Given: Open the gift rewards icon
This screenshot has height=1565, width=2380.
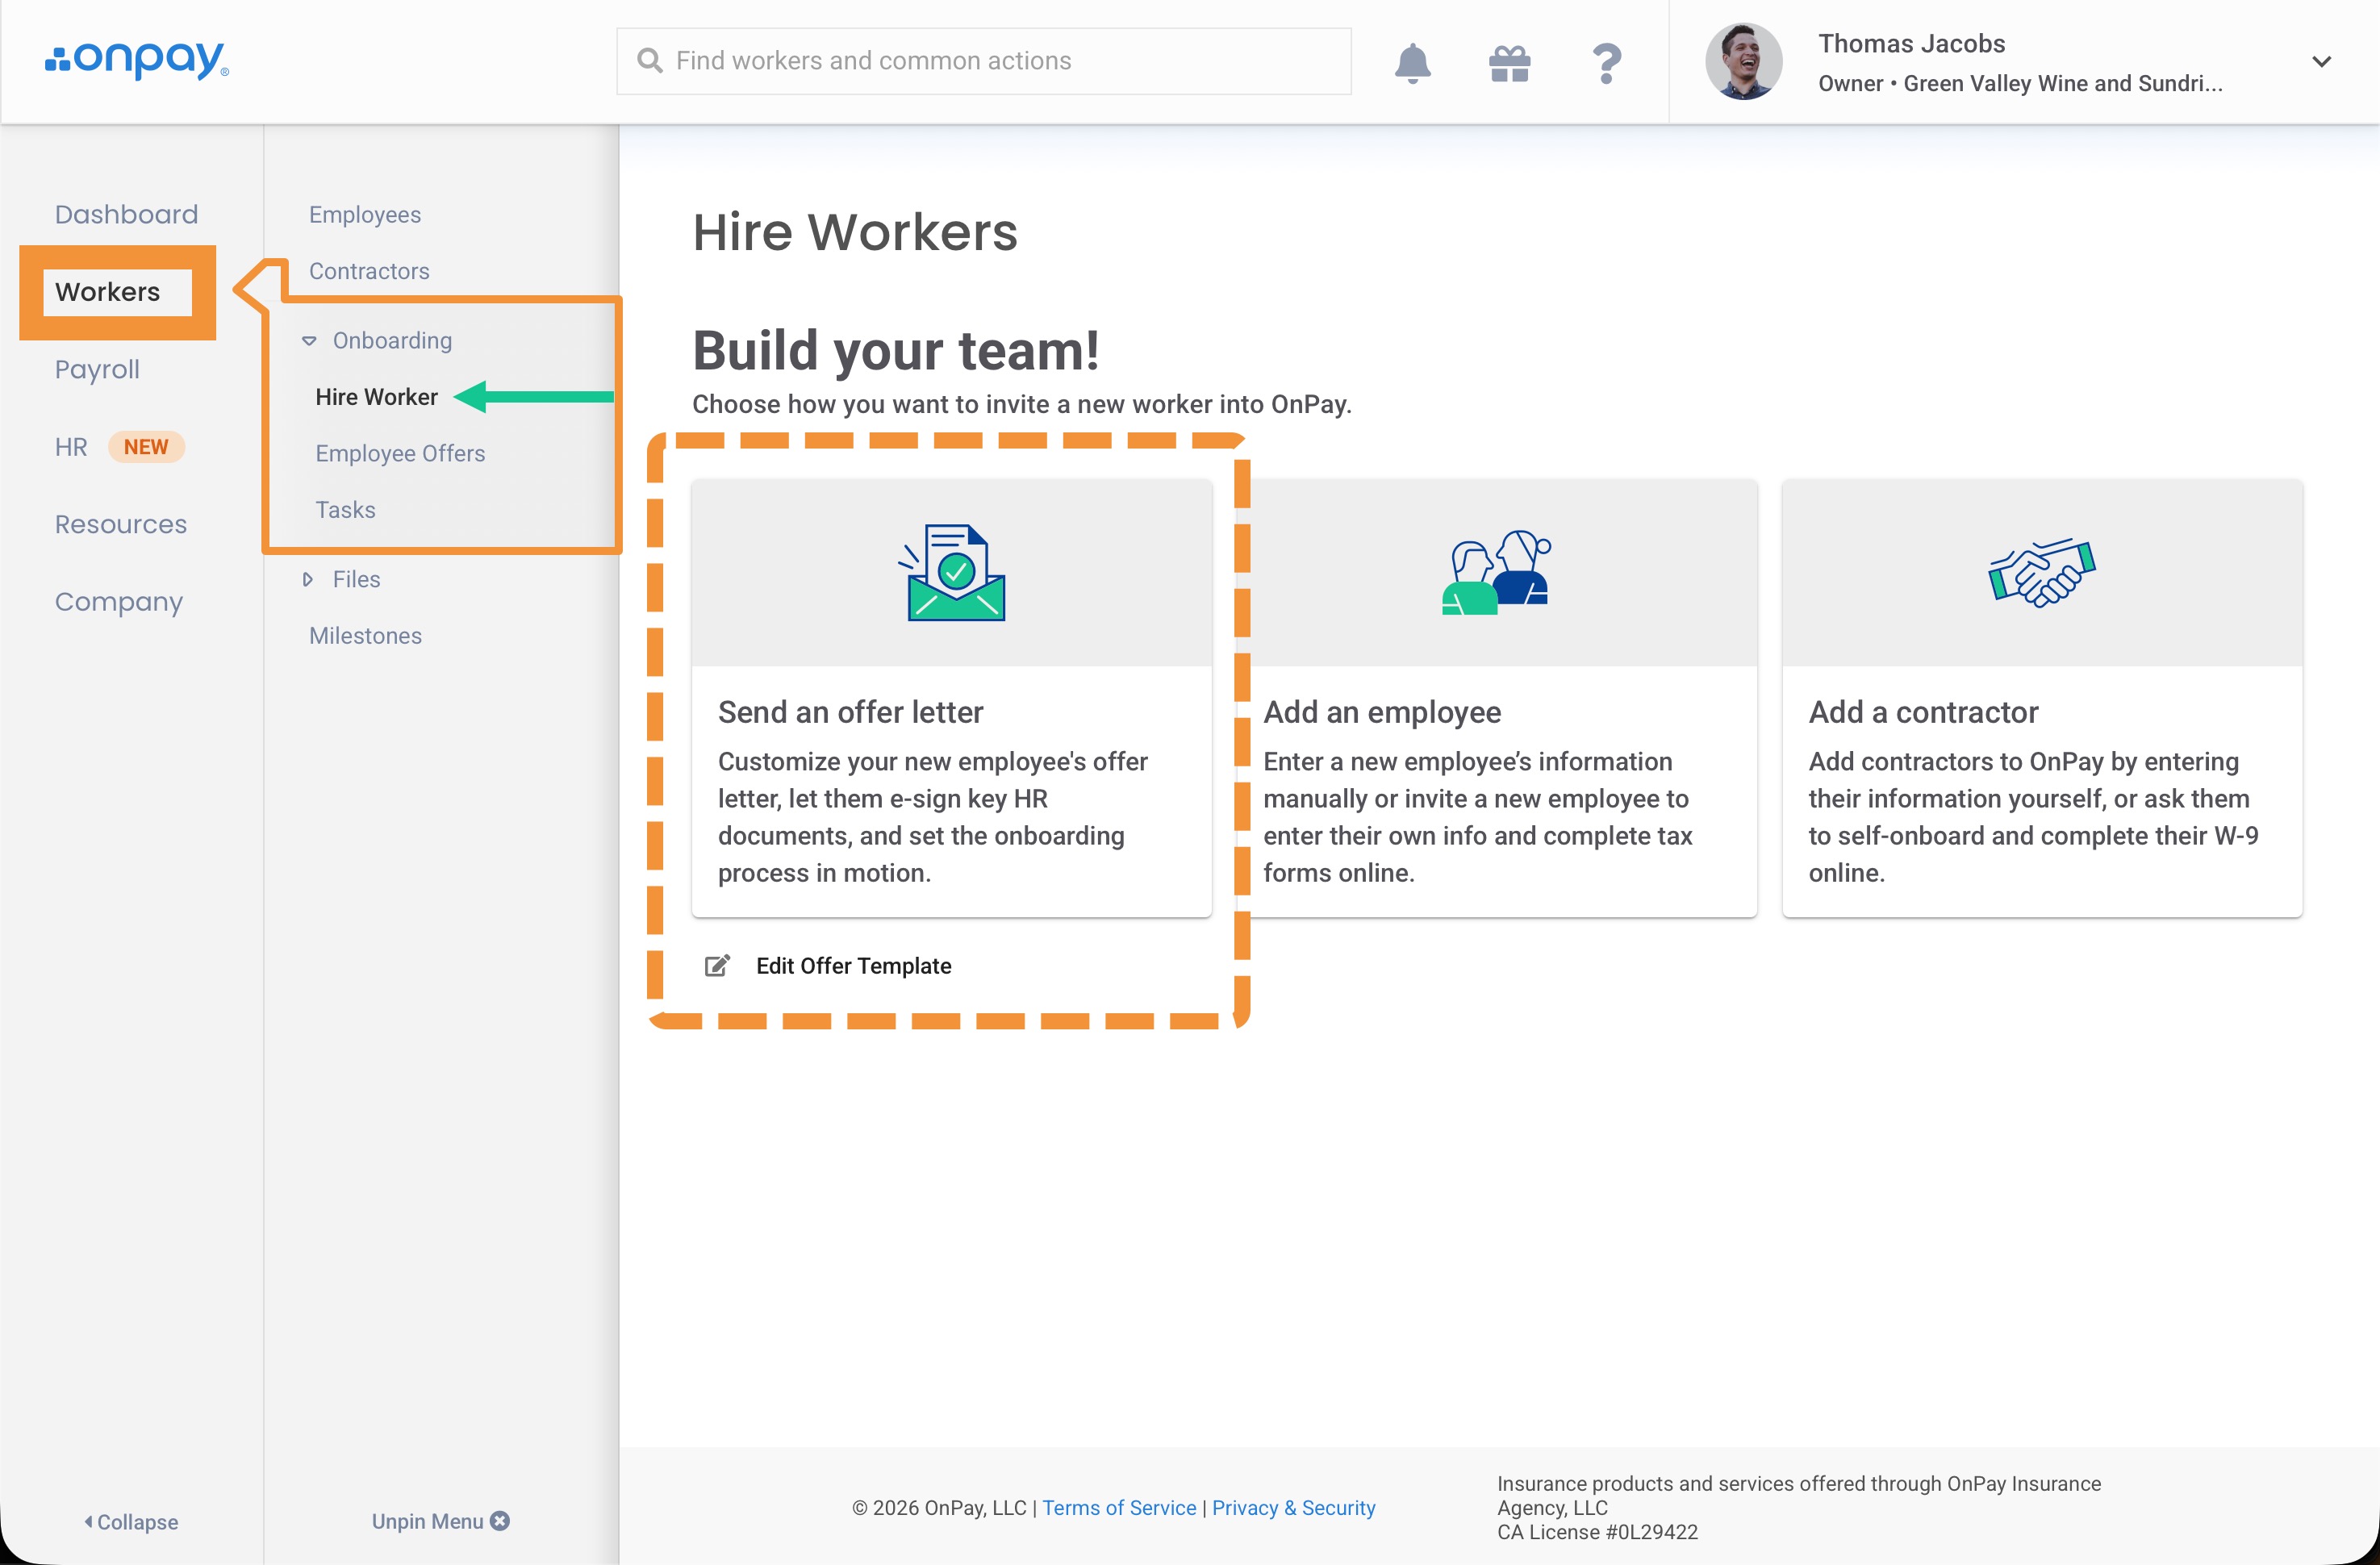Looking at the screenshot, I should (x=1509, y=63).
